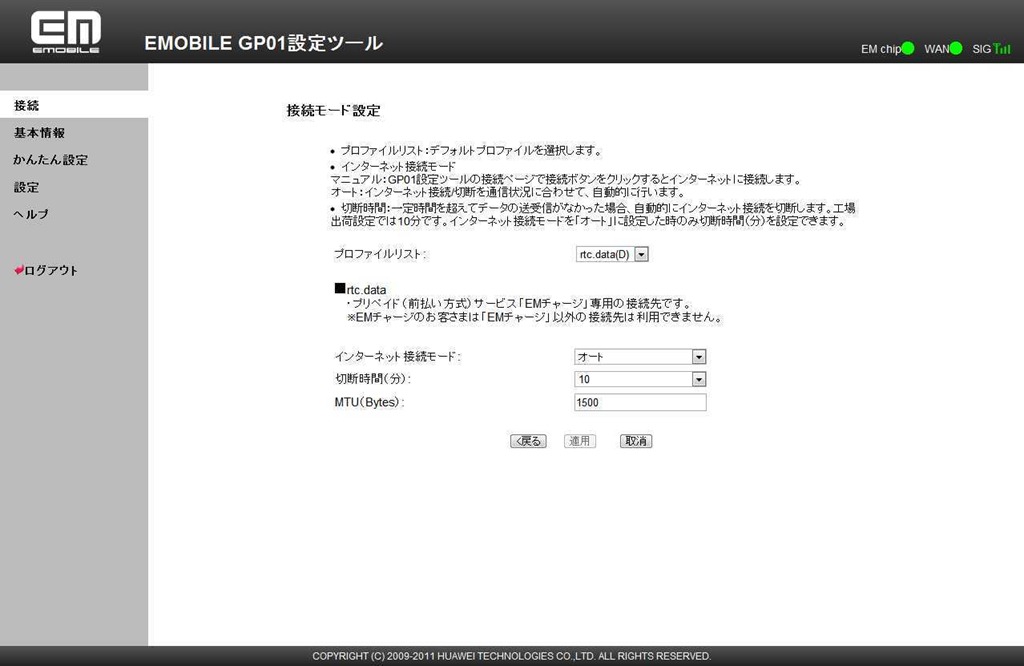This screenshot has height=666, width=1024.
Task: Click the MTU(Bytes) label
Action: [x=369, y=402]
